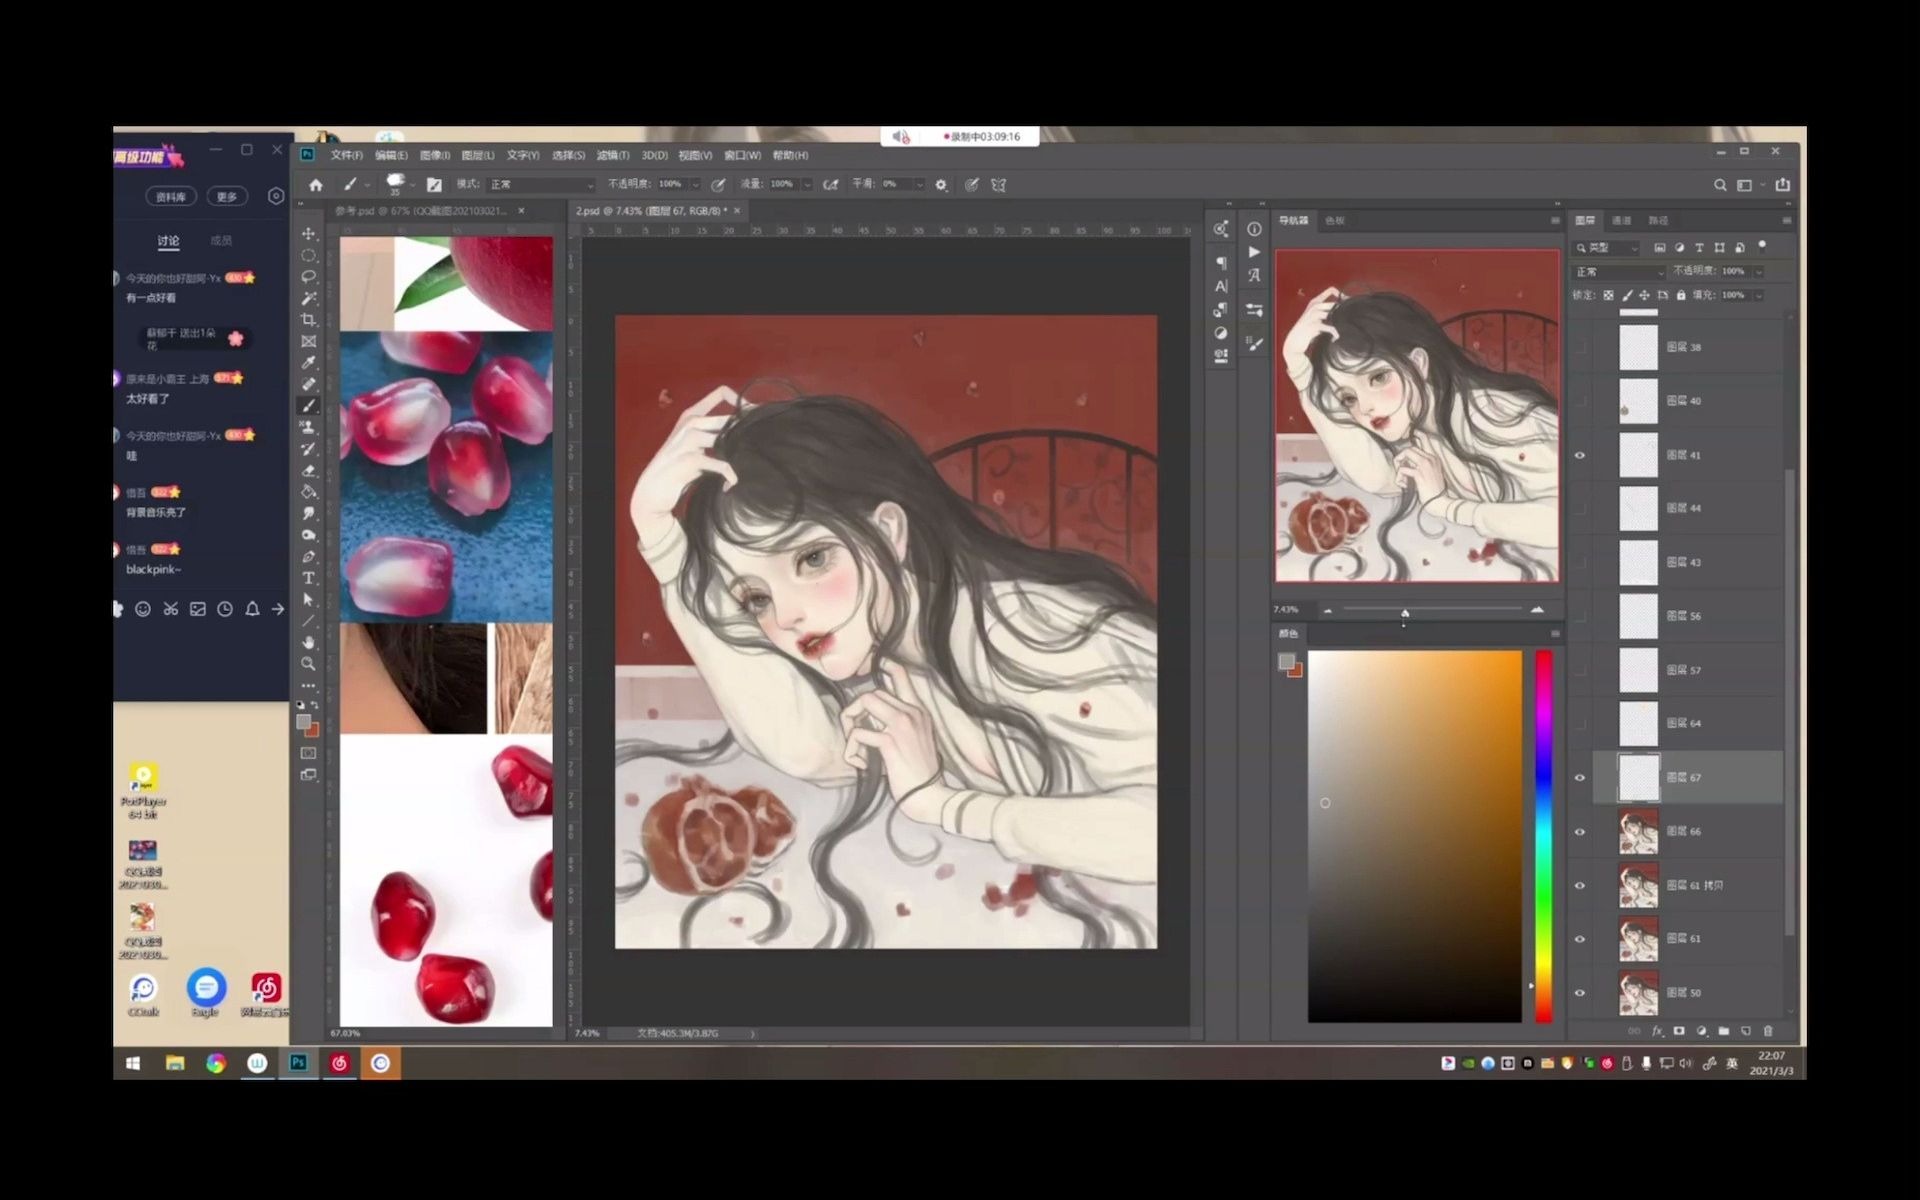Open layer blend mode 正常 dropdown
The width and height of the screenshot is (1920, 1200).
(x=1619, y=272)
